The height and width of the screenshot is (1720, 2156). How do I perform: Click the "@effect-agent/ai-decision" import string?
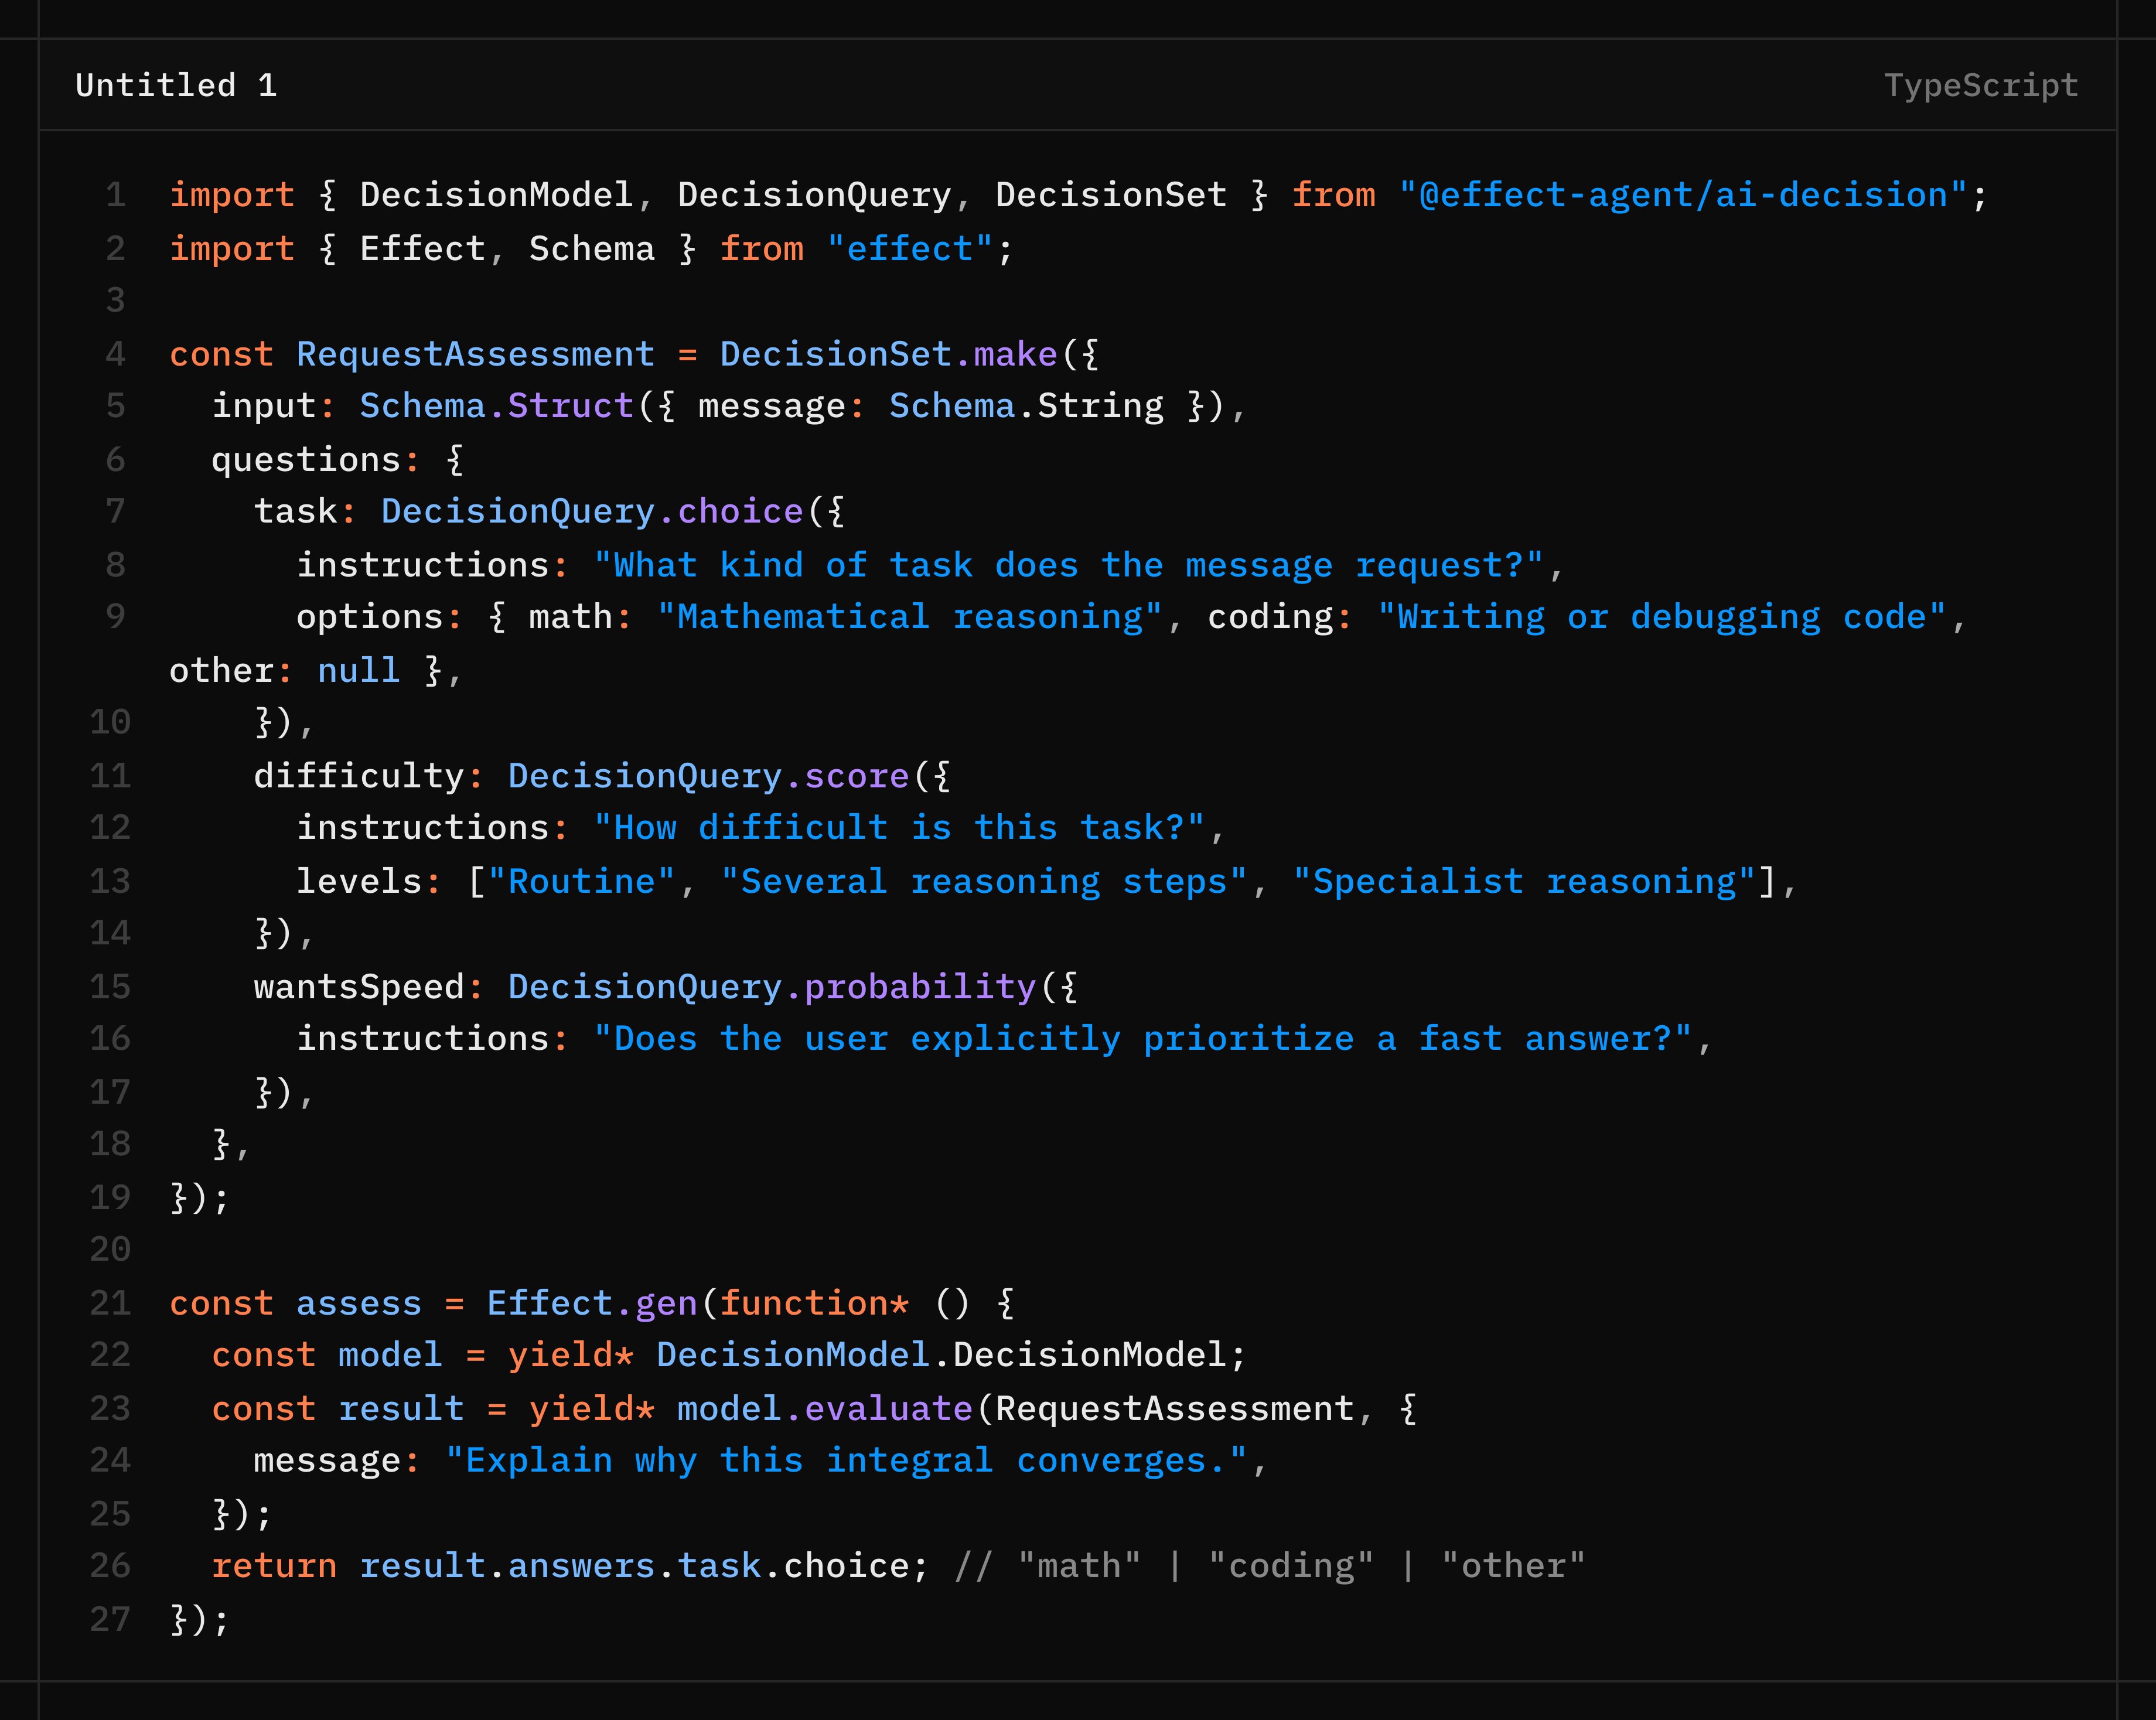click(x=1683, y=195)
